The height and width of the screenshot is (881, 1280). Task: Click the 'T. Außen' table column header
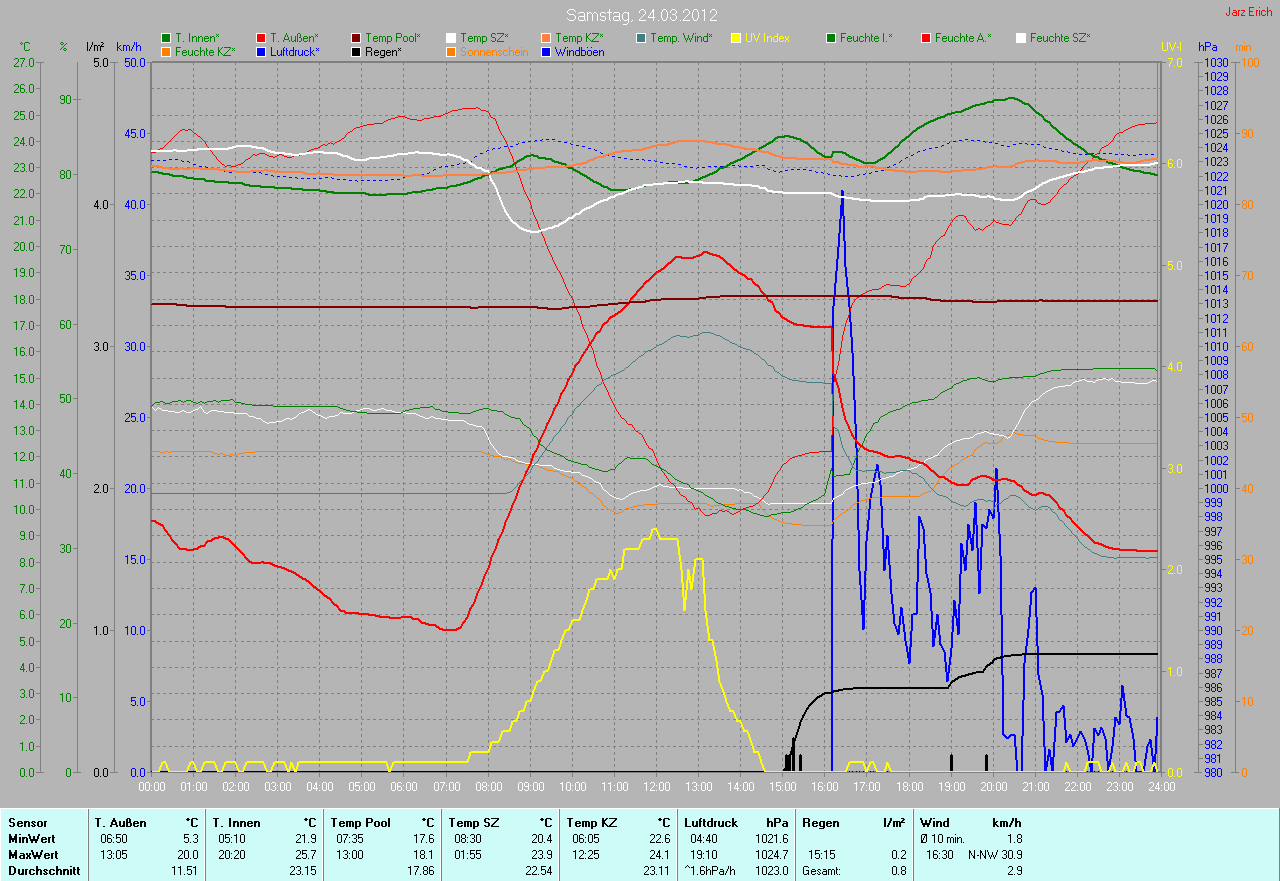tap(120, 823)
